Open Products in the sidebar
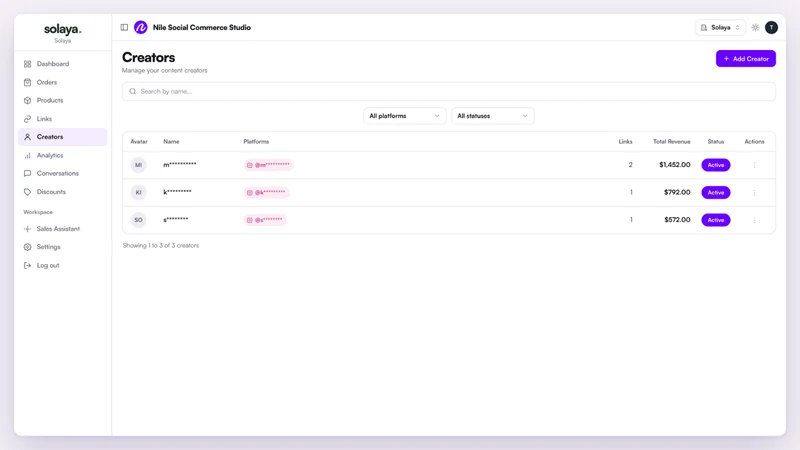The image size is (800, 450). (62, 101)
